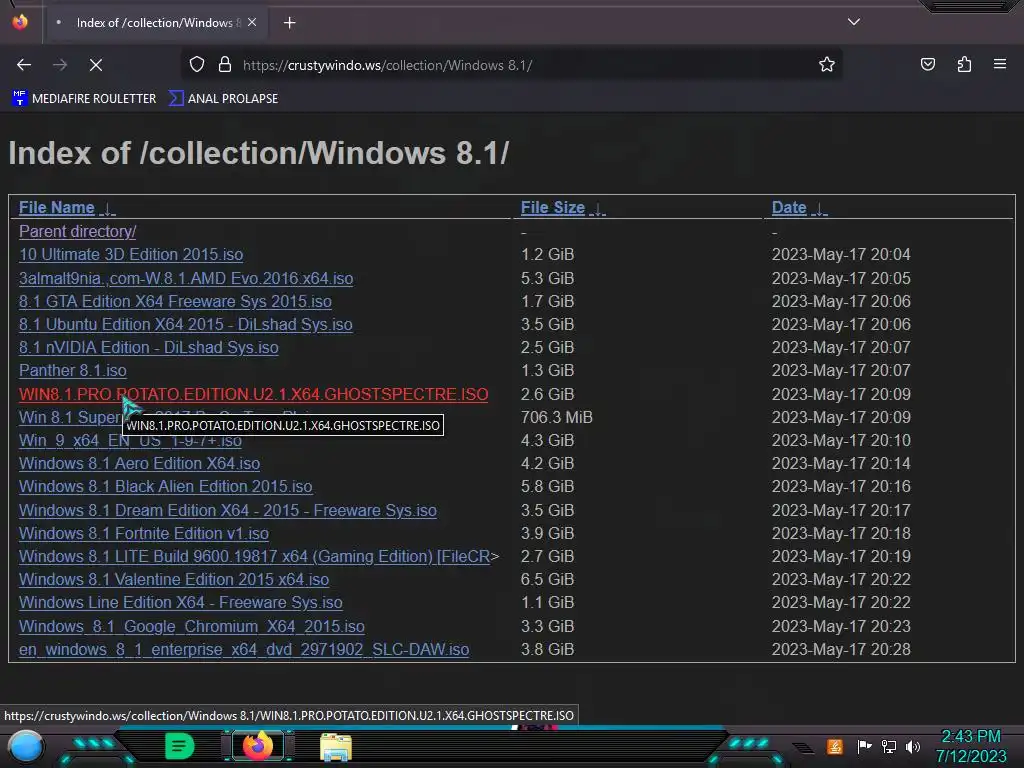The width and height of the screenshot is (1024, 768).
Task: Sort by File Name column
Action: tap(56, 208)
